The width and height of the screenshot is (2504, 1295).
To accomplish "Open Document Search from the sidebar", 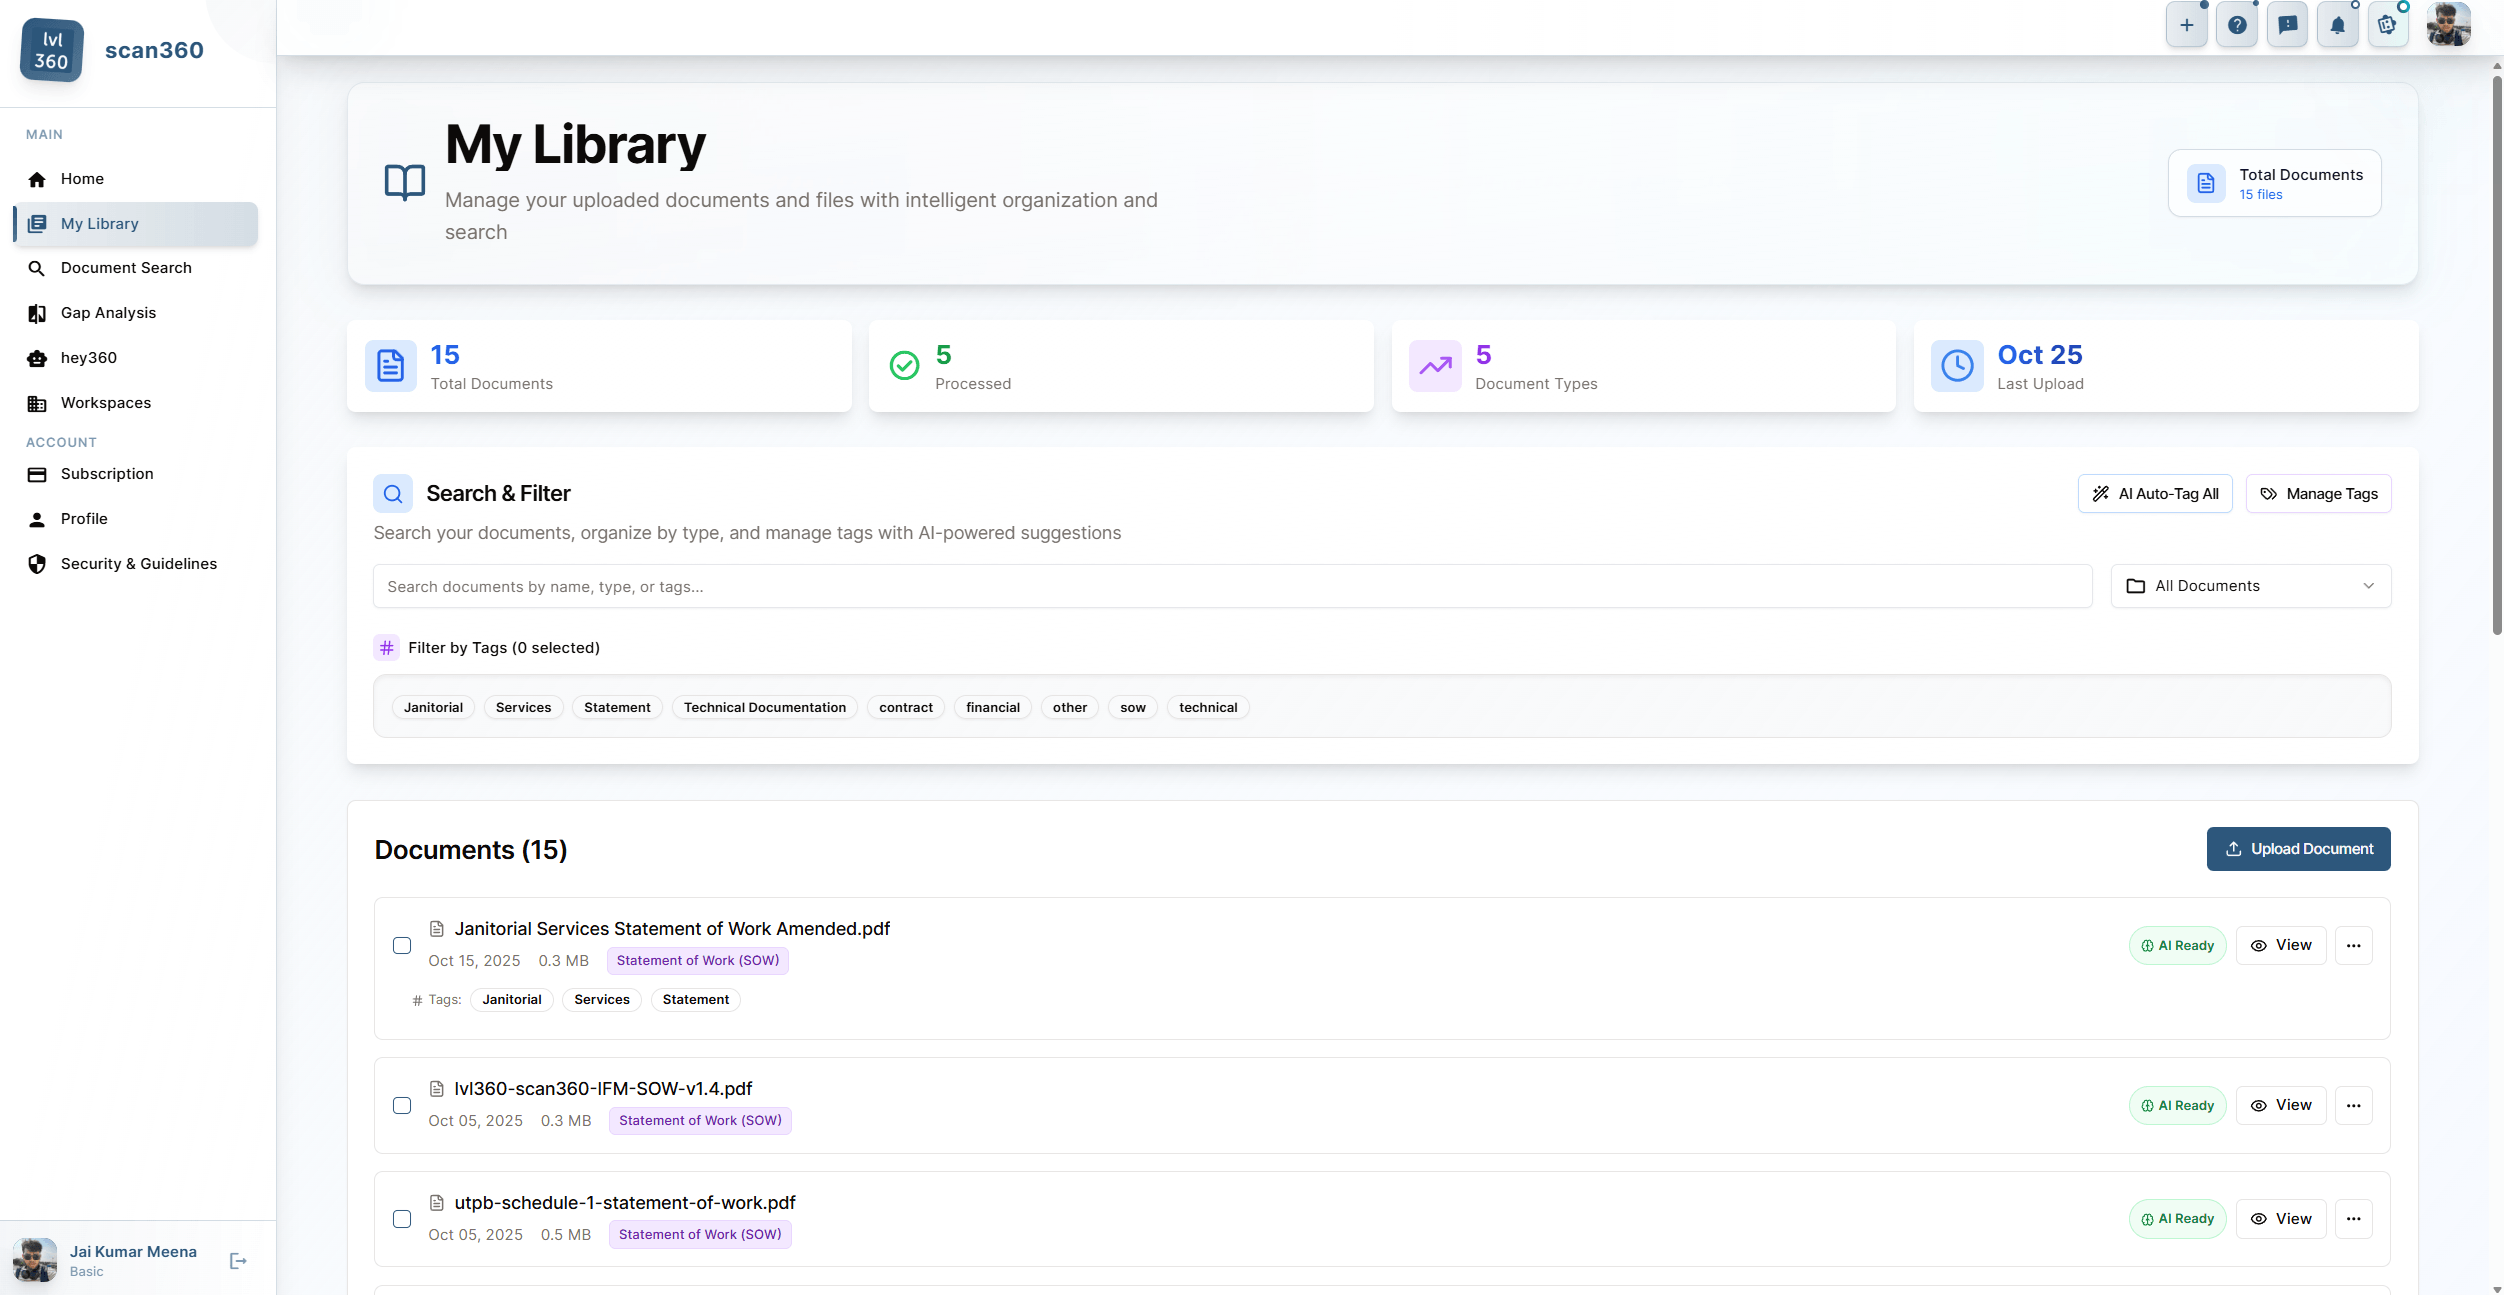I will pos(125,267).
